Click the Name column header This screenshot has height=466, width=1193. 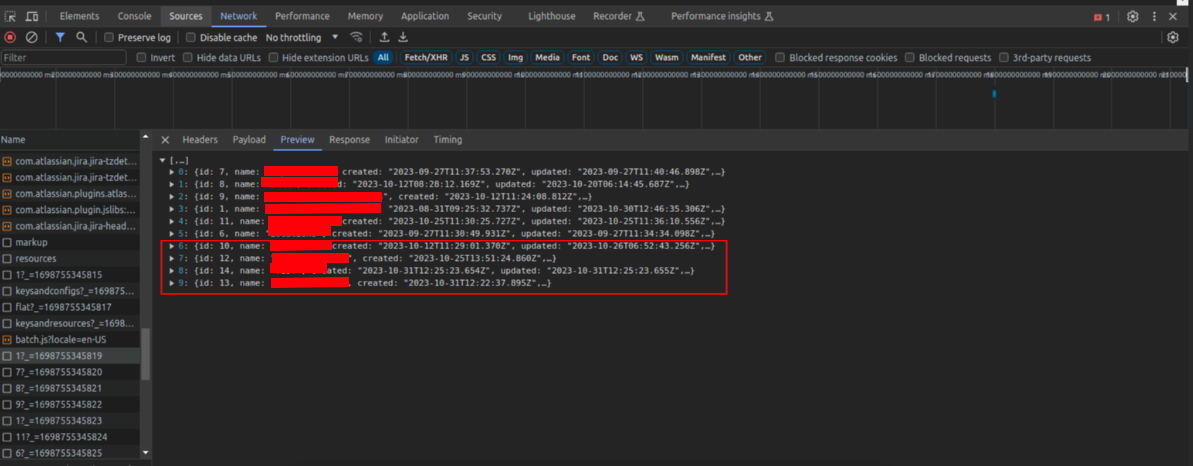pos(70,140)
